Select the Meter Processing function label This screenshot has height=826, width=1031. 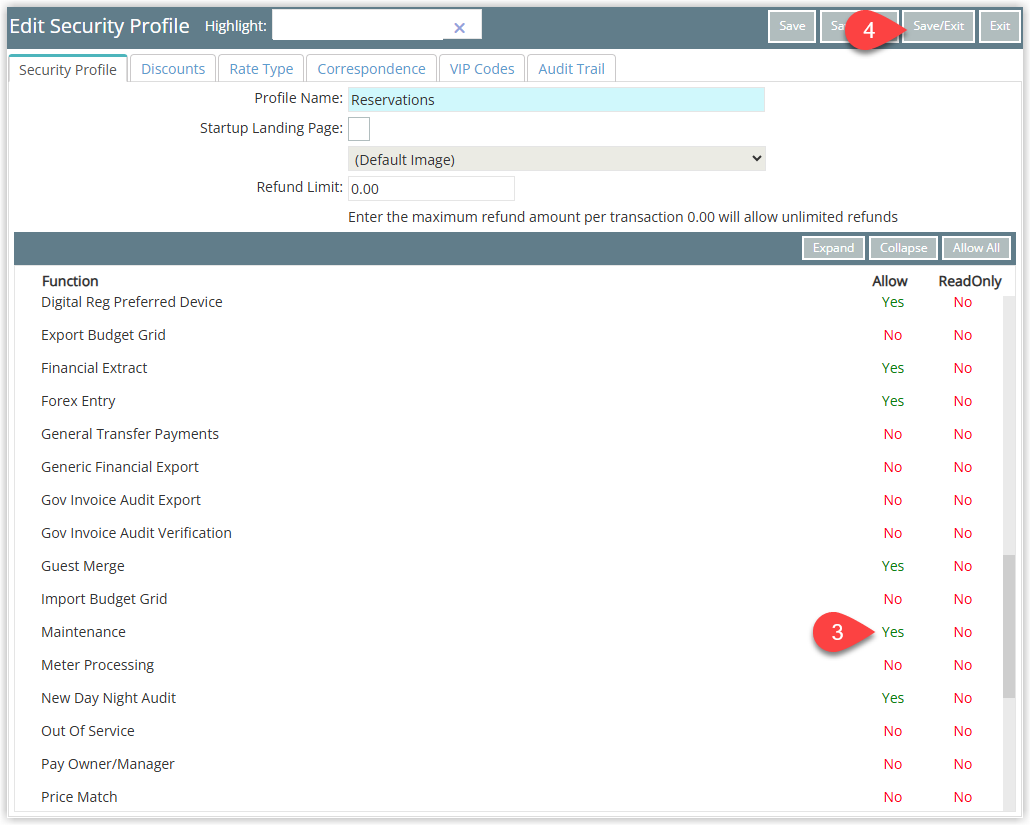(x=97, y=665)
